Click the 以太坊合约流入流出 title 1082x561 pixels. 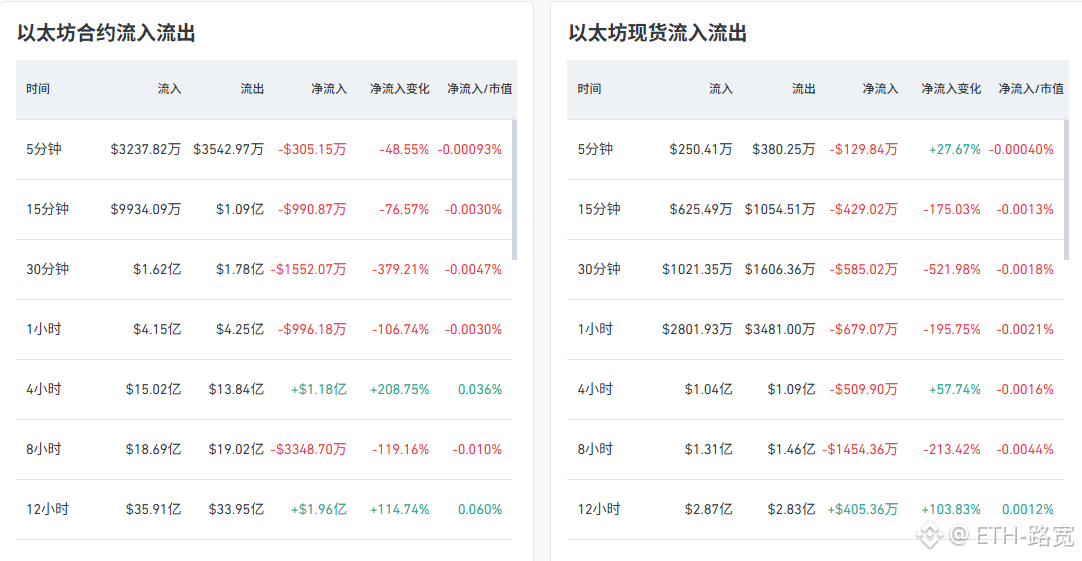click(x=106, y=33)
